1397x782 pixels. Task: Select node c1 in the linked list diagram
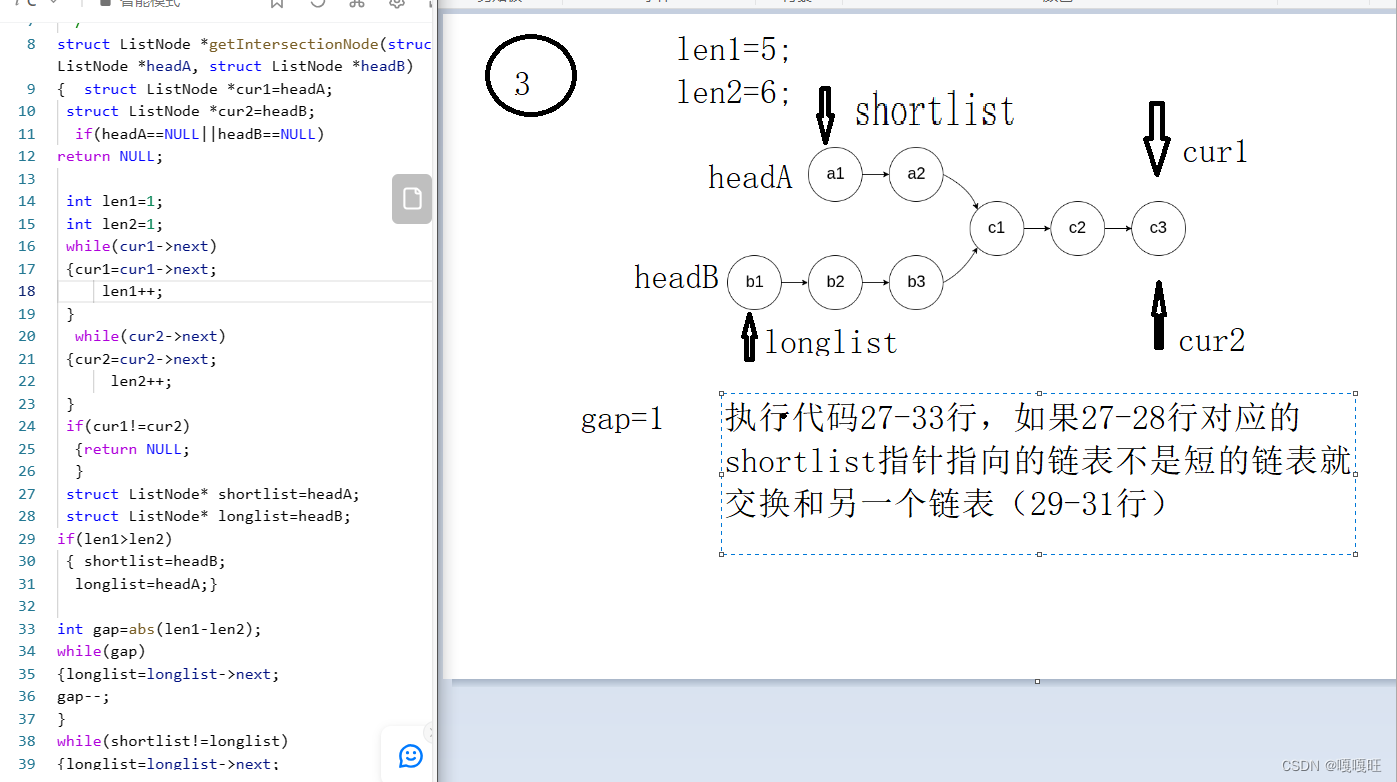[x=996, y=228]
